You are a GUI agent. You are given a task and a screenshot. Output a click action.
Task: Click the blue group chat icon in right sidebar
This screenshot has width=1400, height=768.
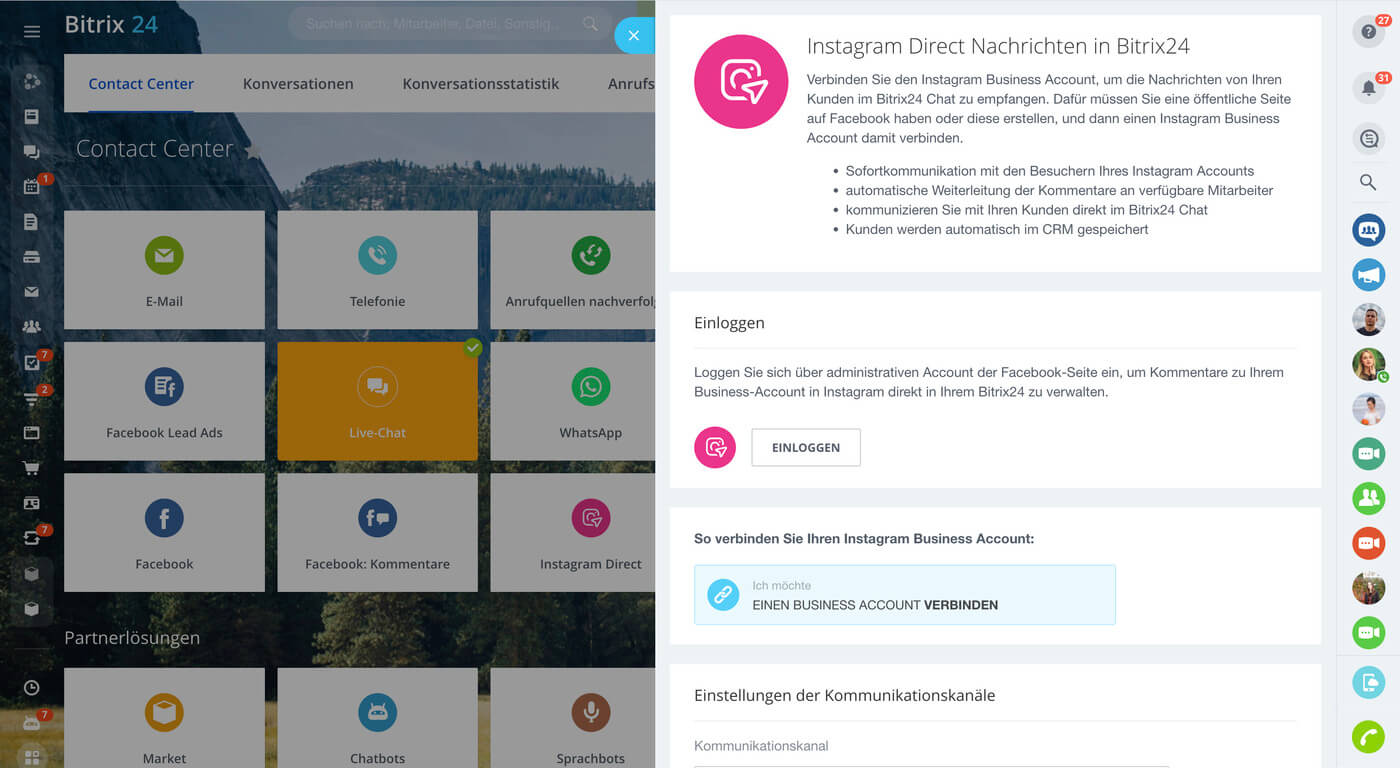[x=1368, y=230]
